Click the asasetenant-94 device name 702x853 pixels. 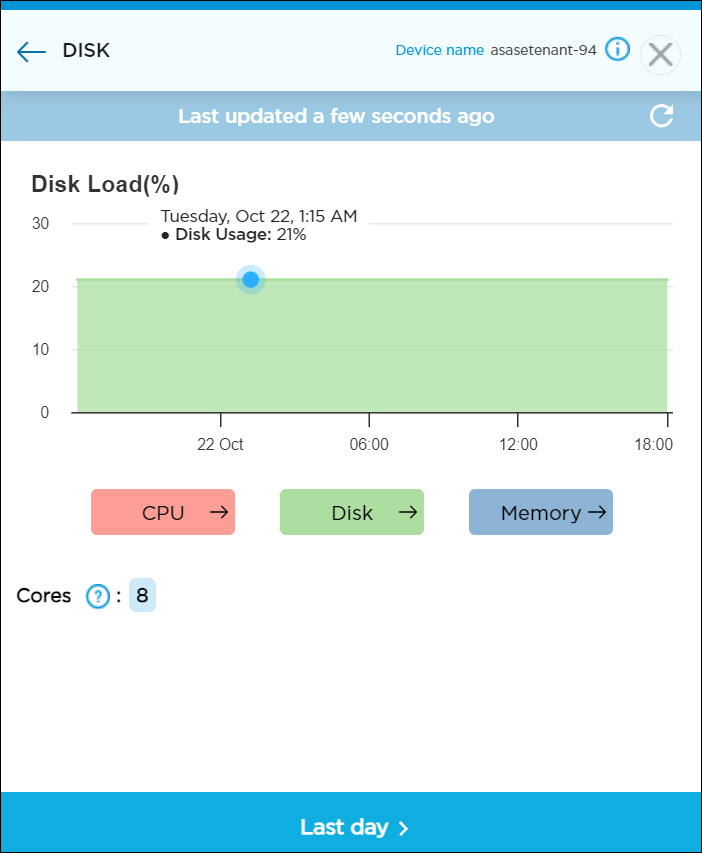545,49
